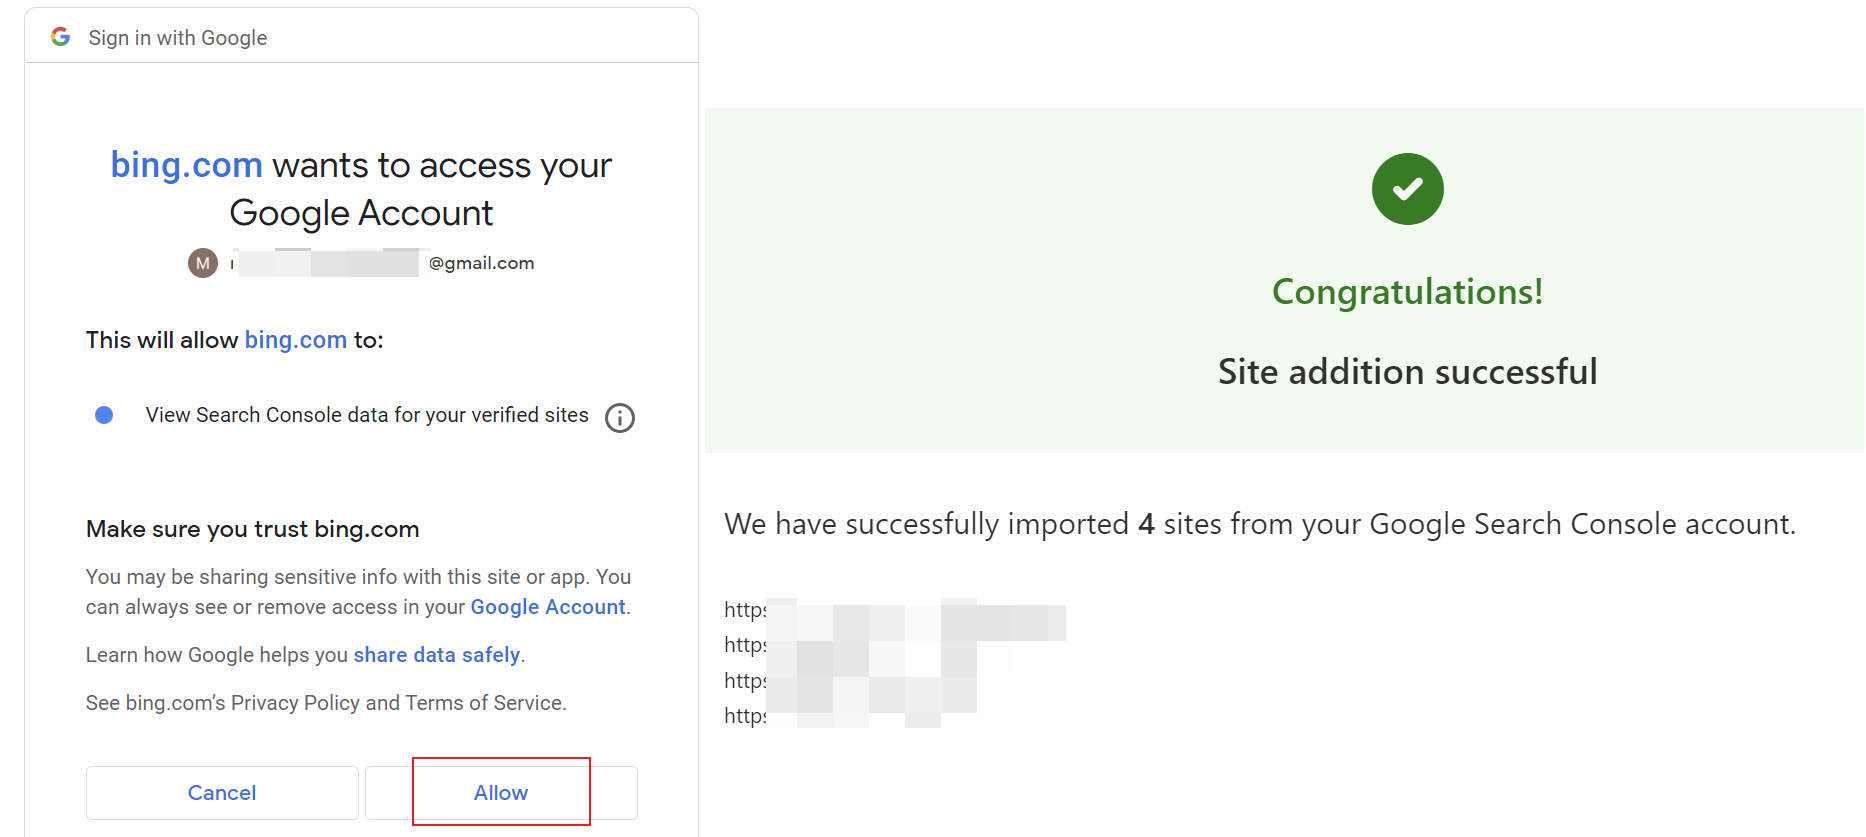Open the "share data safely" link
The height and width of the screenshot is (837, 1866).
[436, 655]
